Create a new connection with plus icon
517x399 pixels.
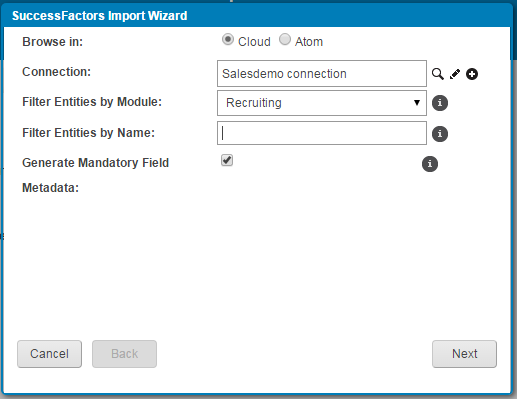472,74
